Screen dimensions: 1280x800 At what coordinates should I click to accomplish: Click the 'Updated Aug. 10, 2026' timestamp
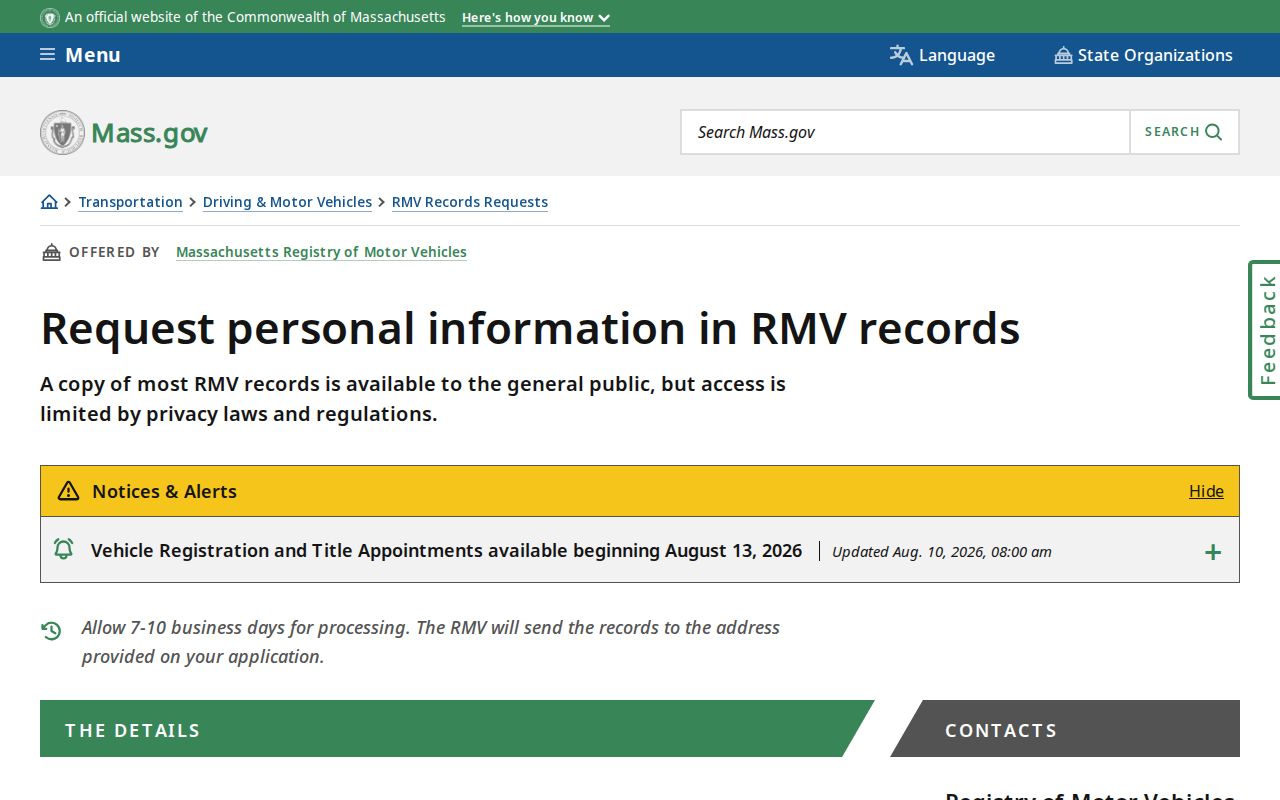(x=942, y=552)
